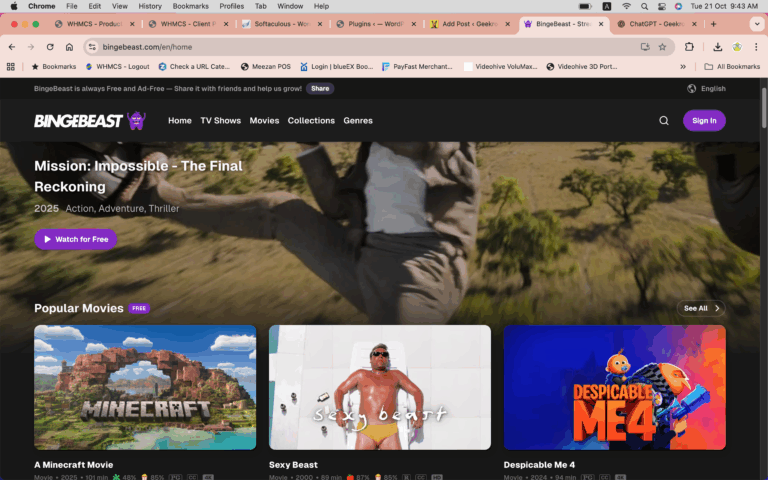Select See All for Popular Movies
The height and width of the screenshot is (480, 768).
coord(701,308)
